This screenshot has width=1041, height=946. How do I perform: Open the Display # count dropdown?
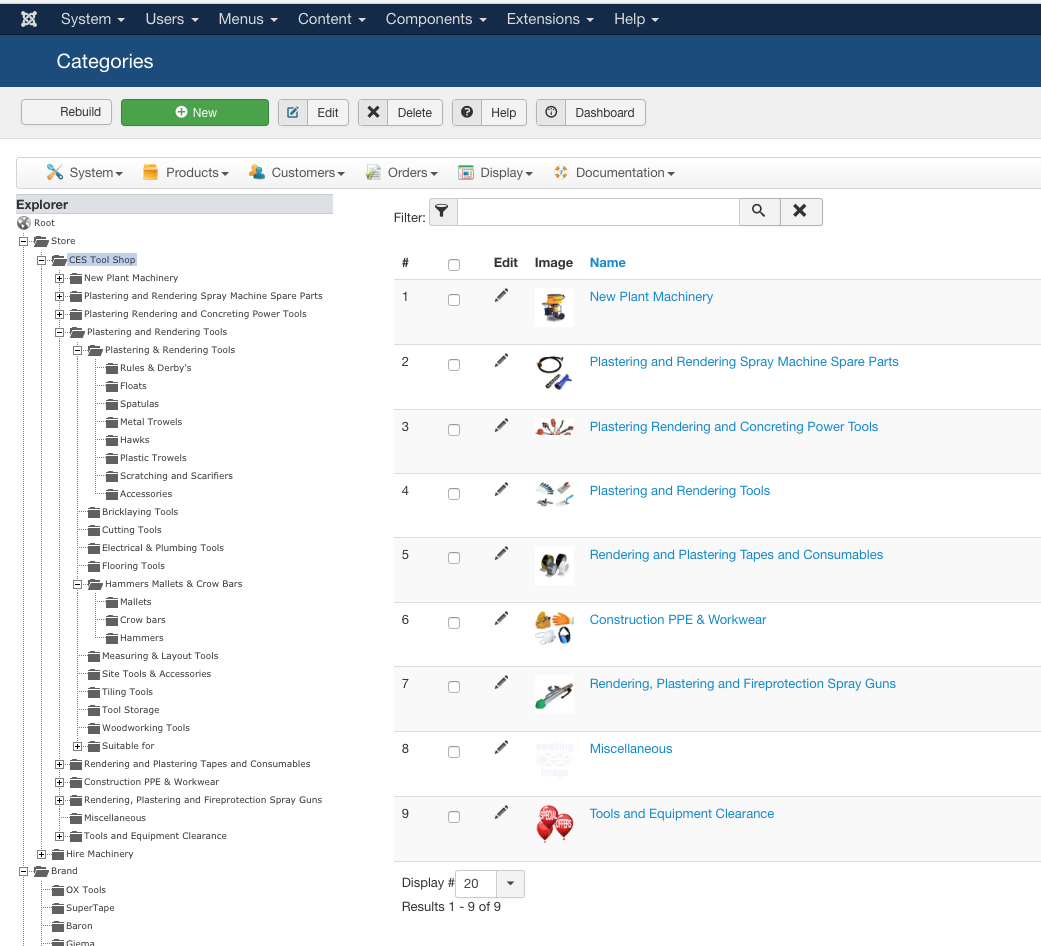(x=510, y=883)
